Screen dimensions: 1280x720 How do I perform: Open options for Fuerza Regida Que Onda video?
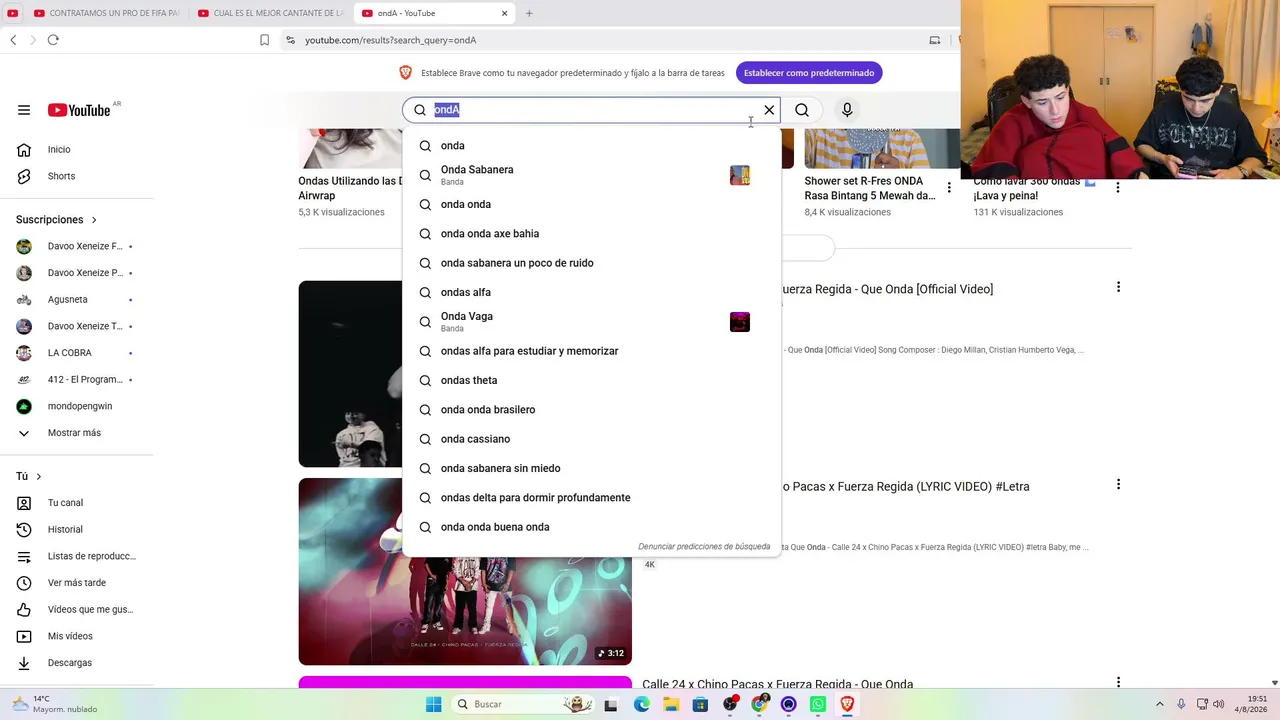pos(1118,287)
